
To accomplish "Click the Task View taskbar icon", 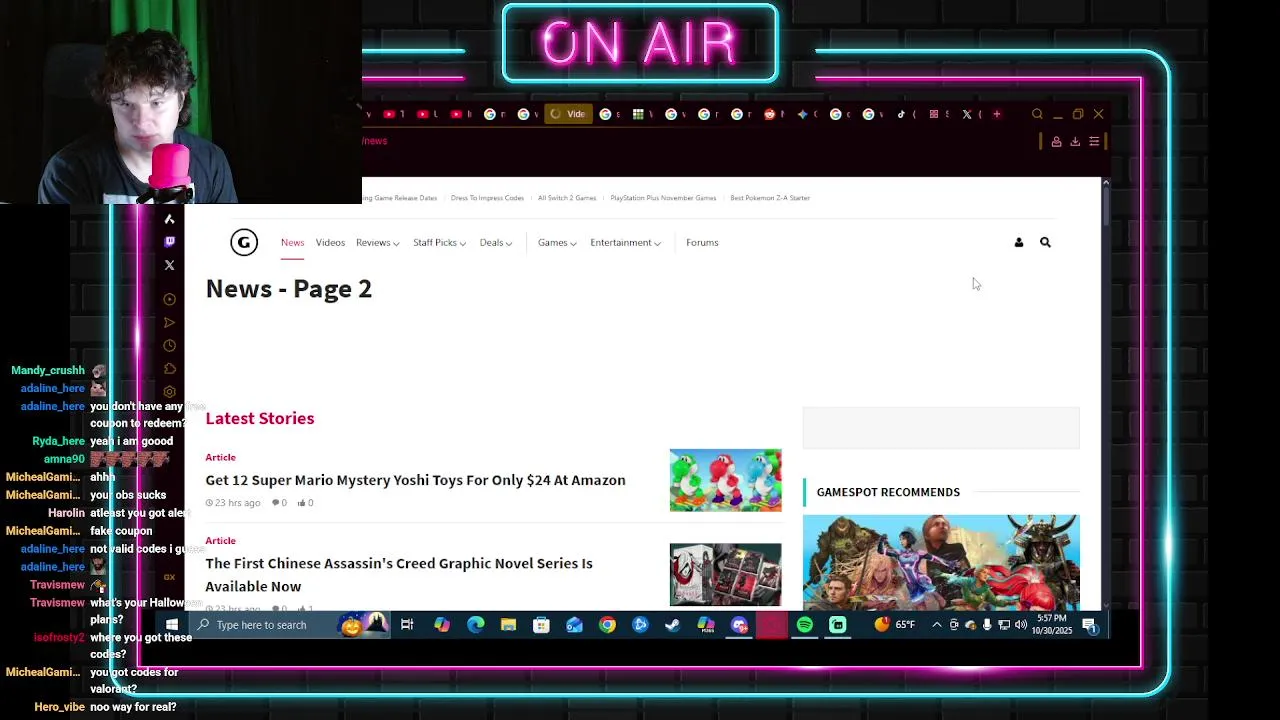I will click(x=407, y=625).
